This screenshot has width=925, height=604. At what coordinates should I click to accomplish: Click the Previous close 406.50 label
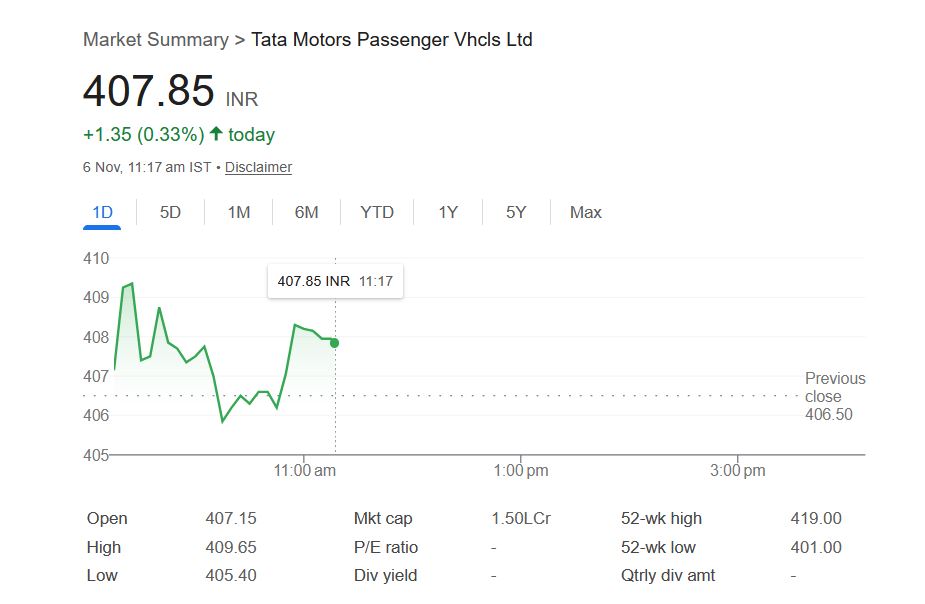point(834,396)
